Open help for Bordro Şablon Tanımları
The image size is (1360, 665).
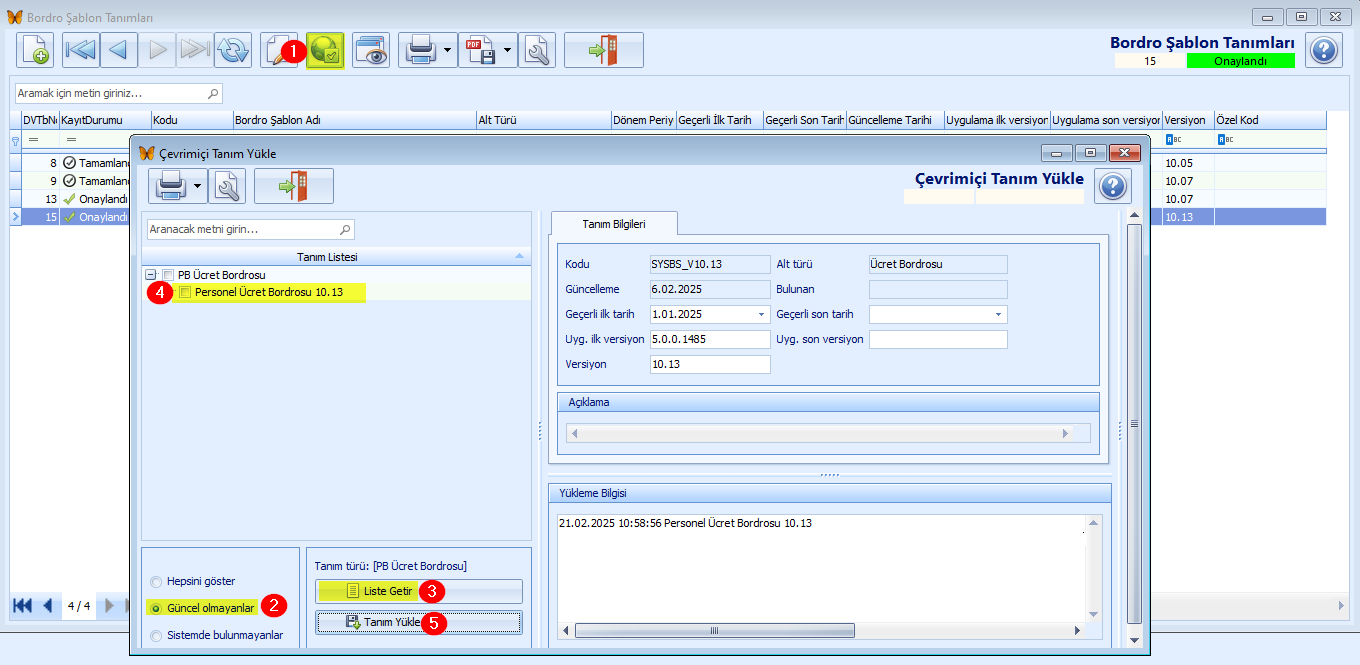(1323, 50)
